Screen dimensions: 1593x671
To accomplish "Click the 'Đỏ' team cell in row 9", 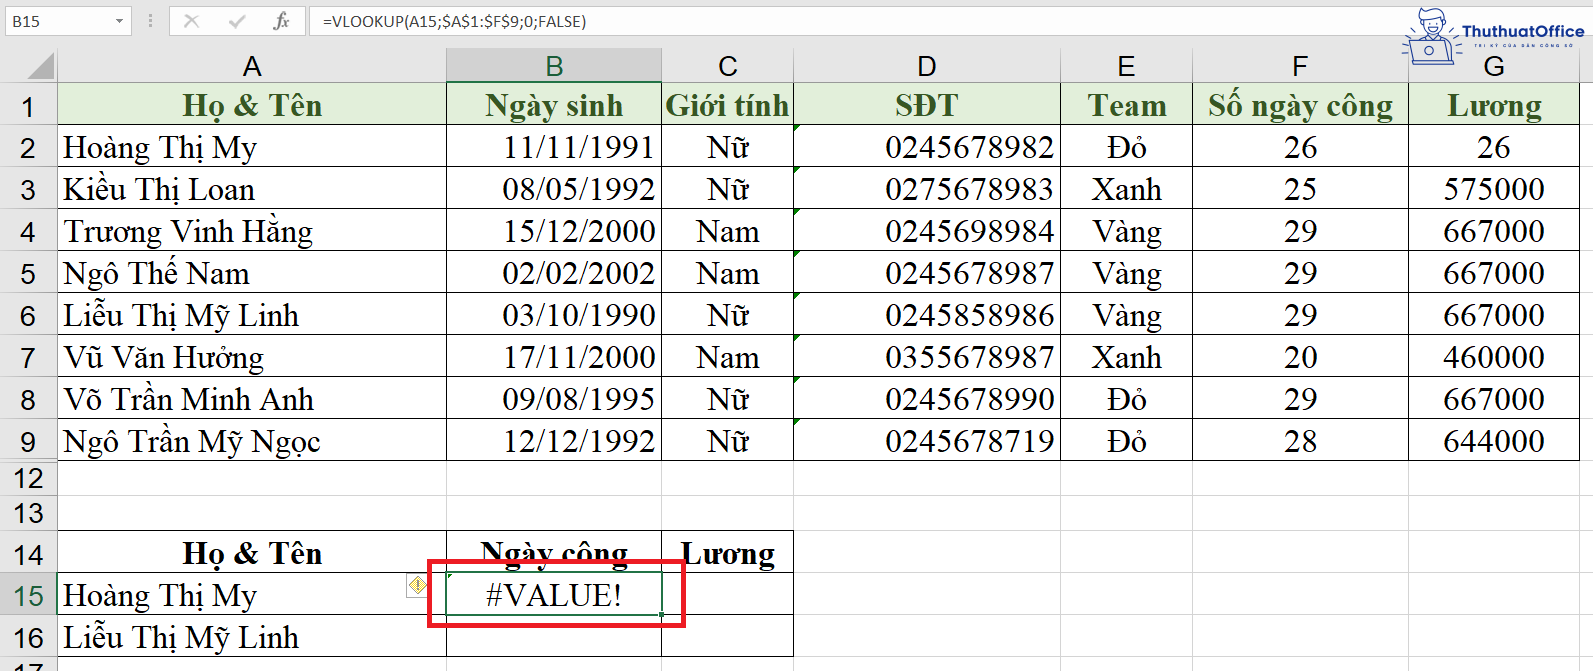I will click(1126, 441).
